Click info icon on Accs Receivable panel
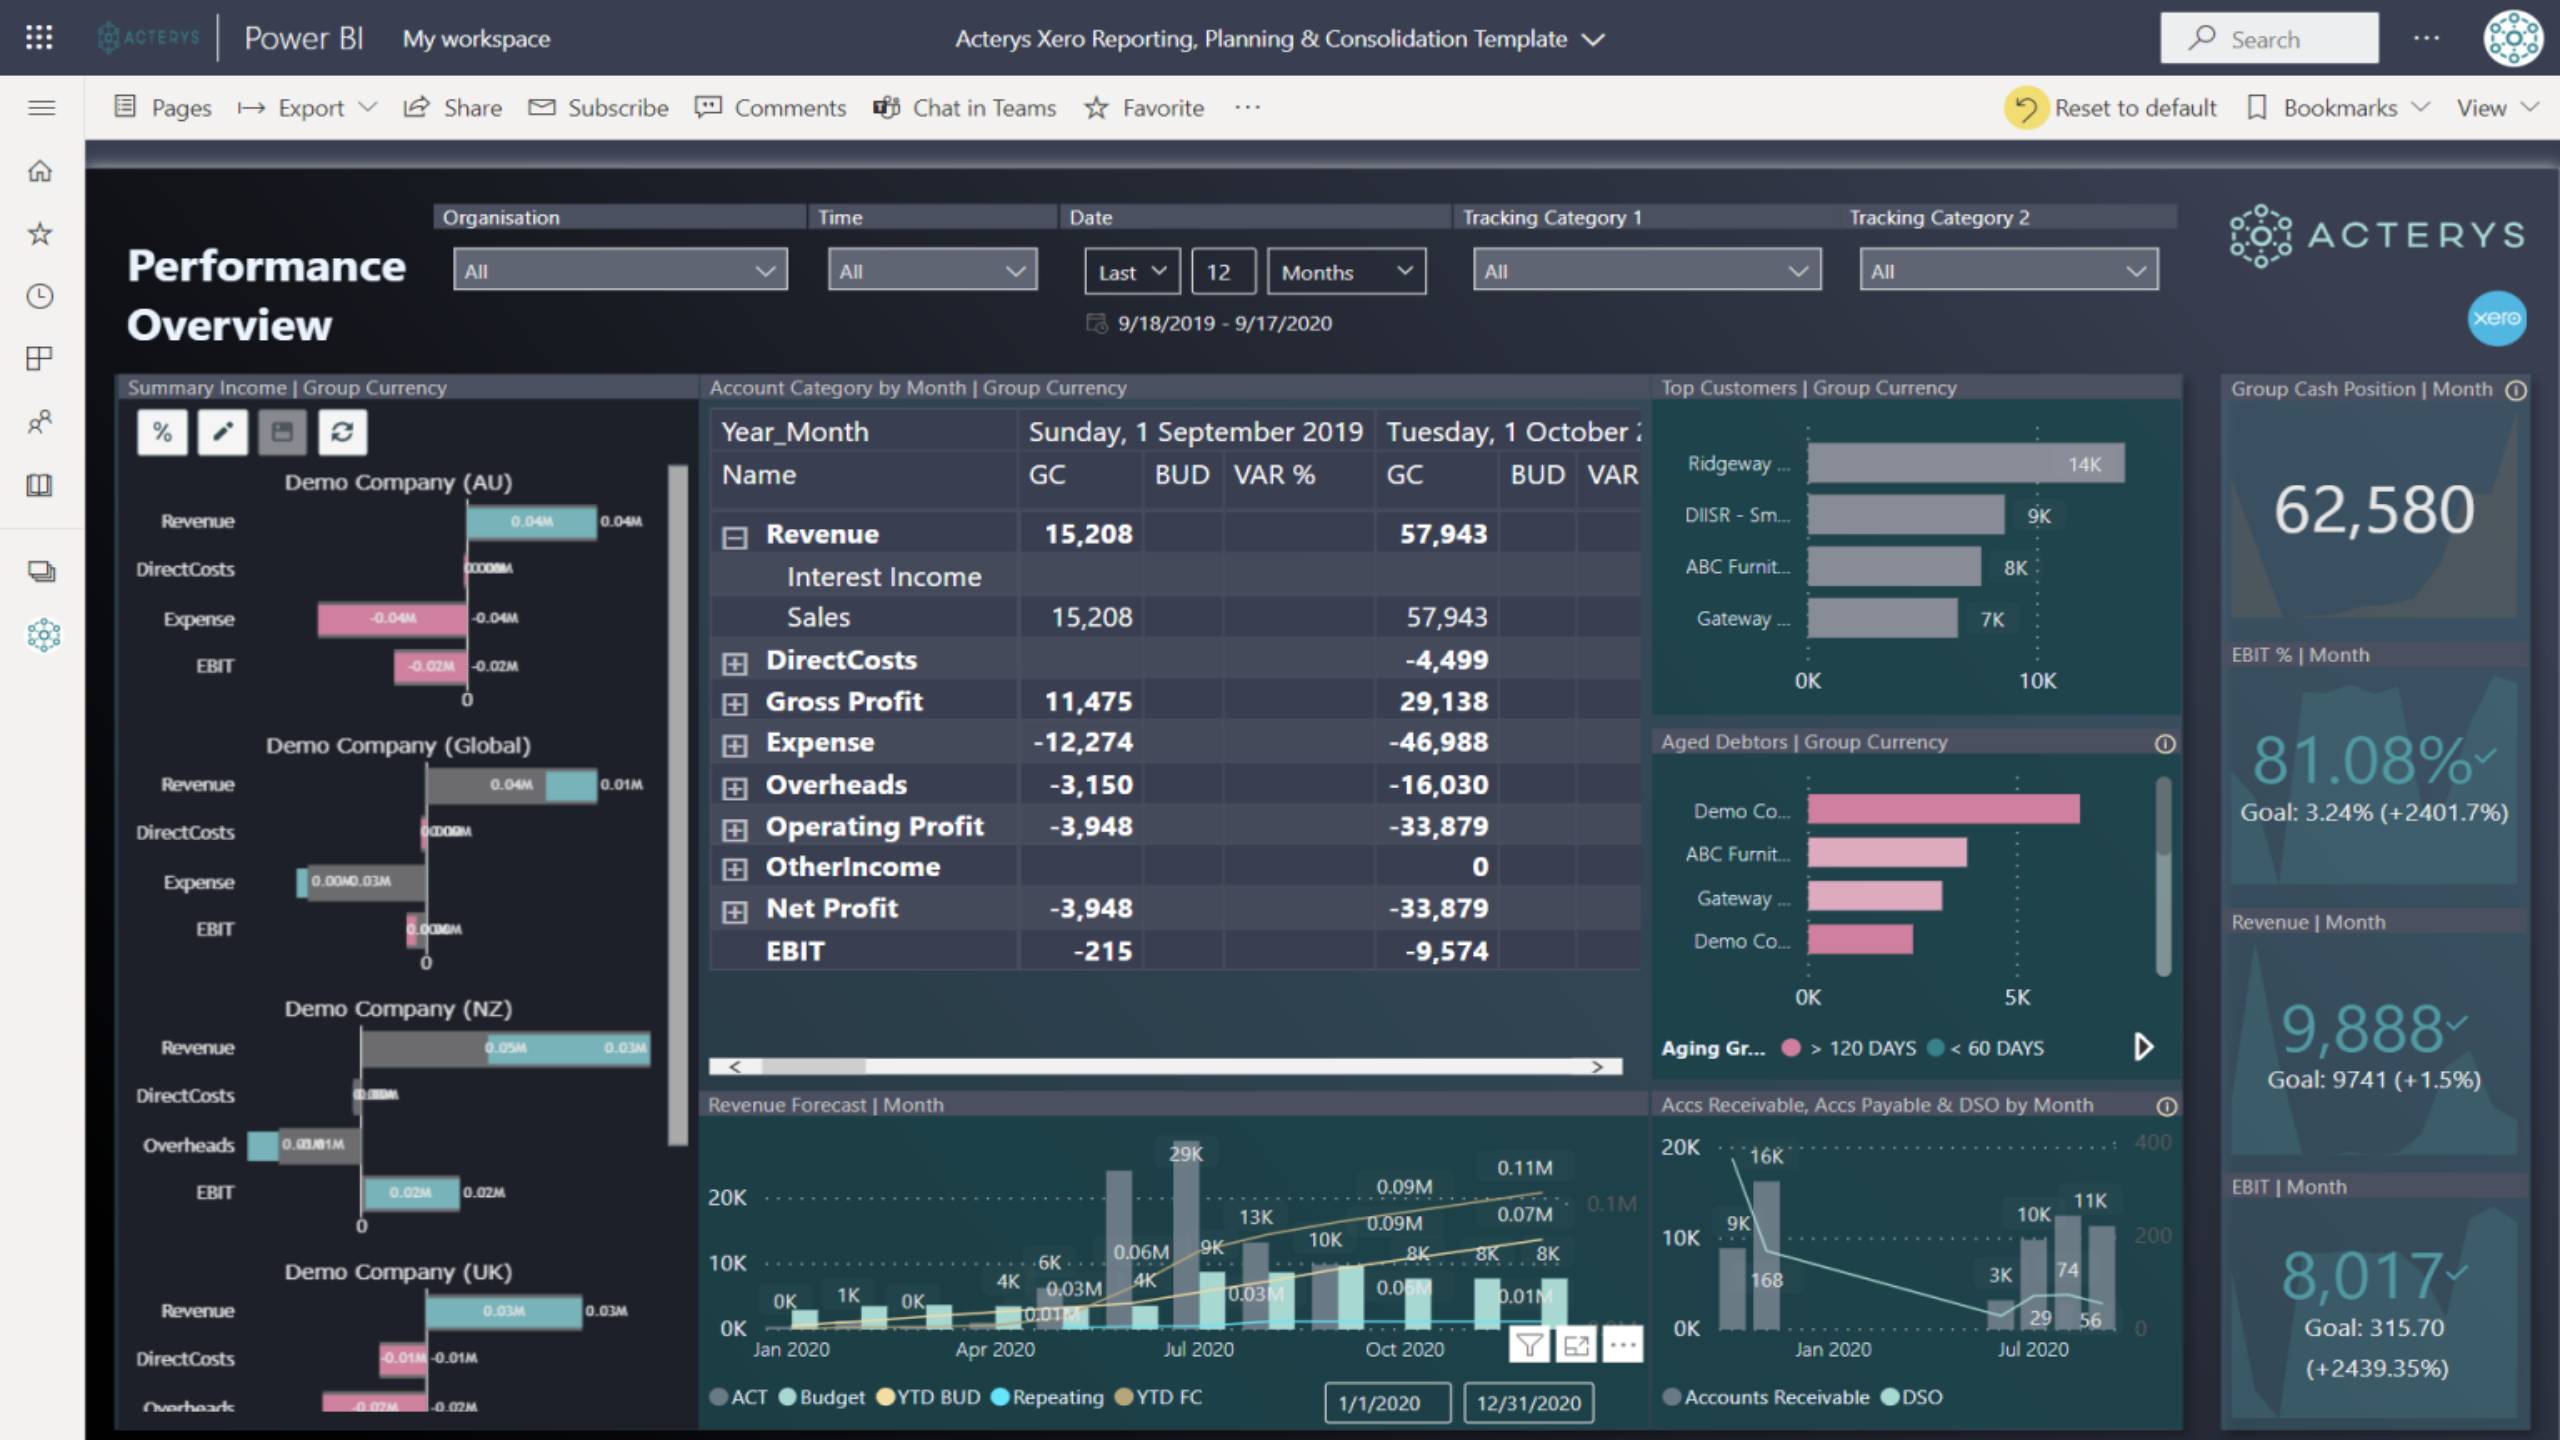2560x1440 pixels. click(2166, 1106)
